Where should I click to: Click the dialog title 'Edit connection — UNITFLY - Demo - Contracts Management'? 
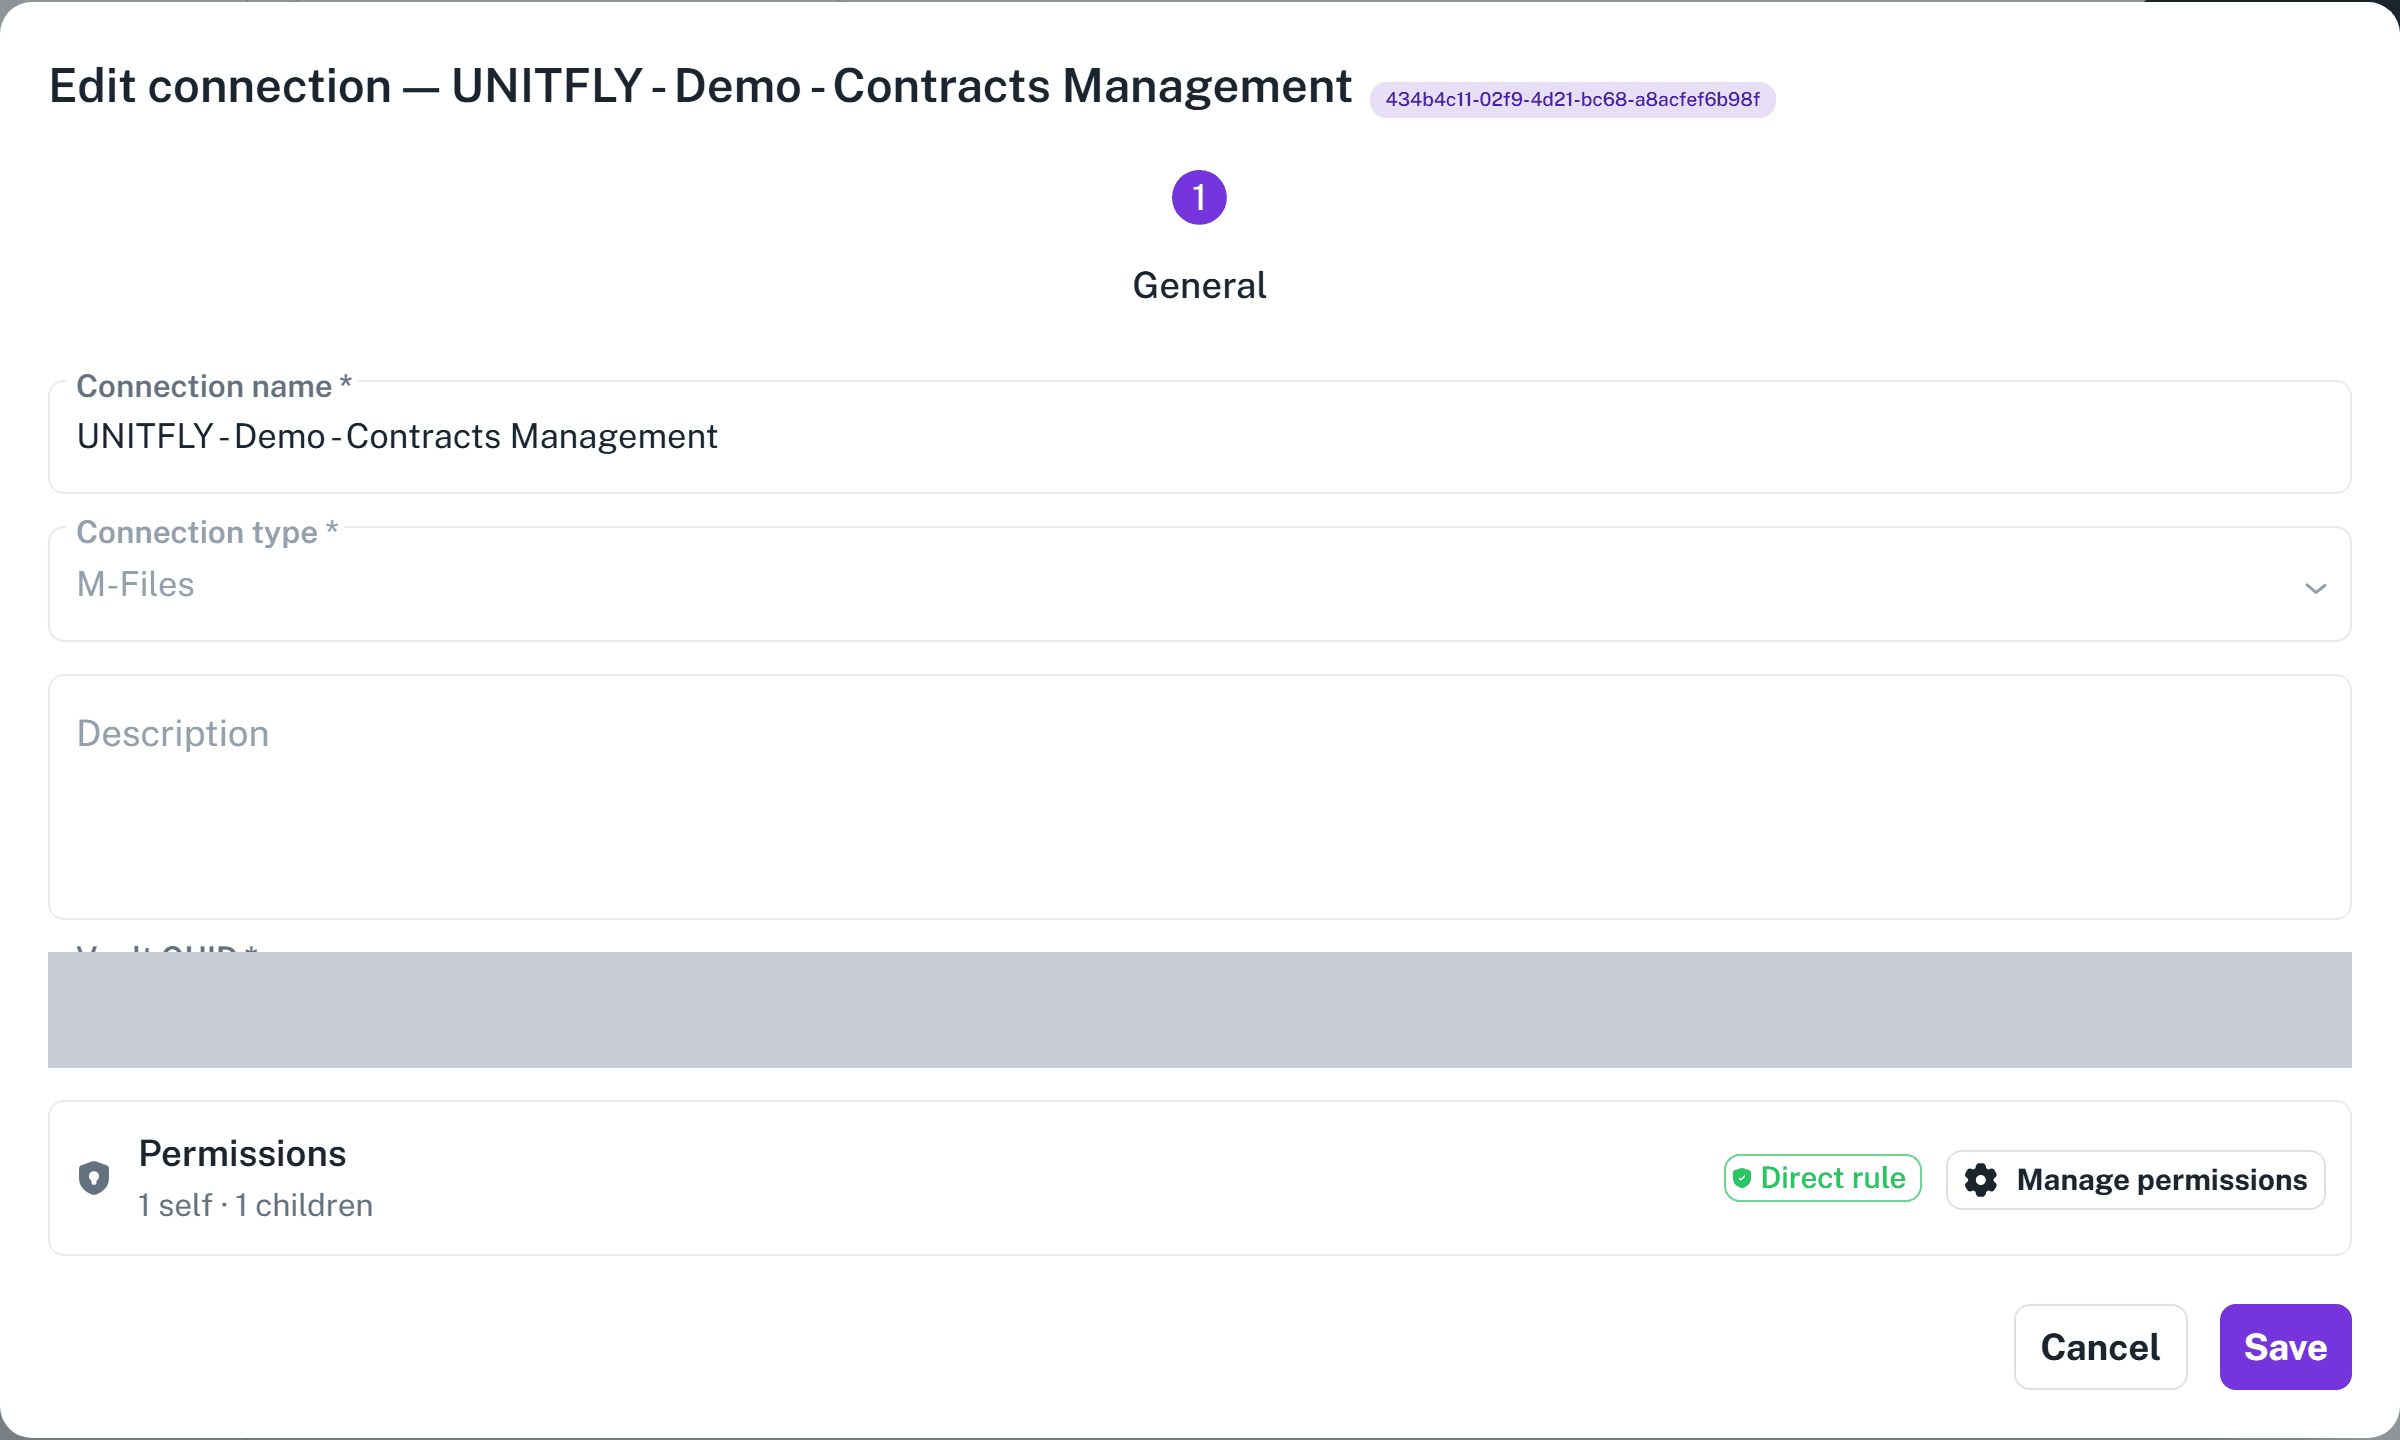pyautogui.click(x=700, y=86)
